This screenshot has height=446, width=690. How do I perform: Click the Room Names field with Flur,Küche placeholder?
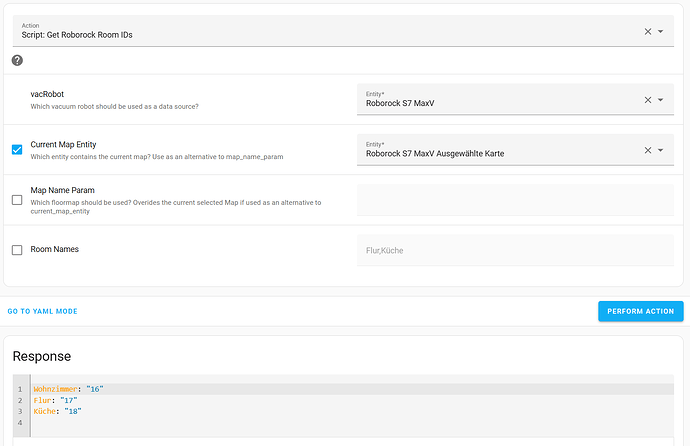pyautogui.click(x=515, y=250)
